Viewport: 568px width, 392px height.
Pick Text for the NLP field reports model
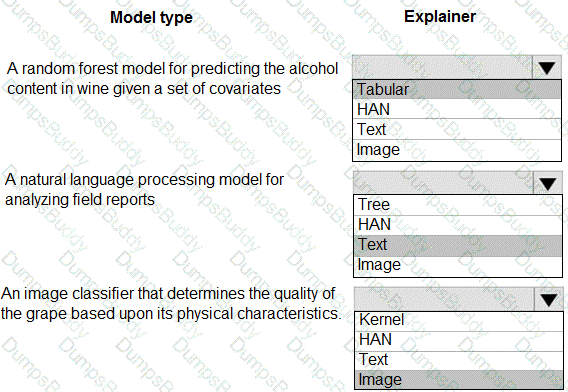[x=458, y=245]
